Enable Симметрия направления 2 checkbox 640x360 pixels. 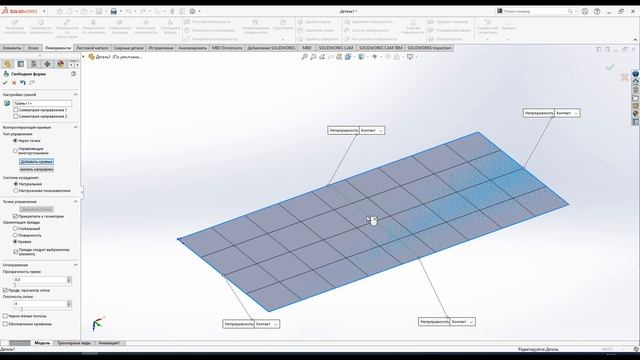(16, 116)
